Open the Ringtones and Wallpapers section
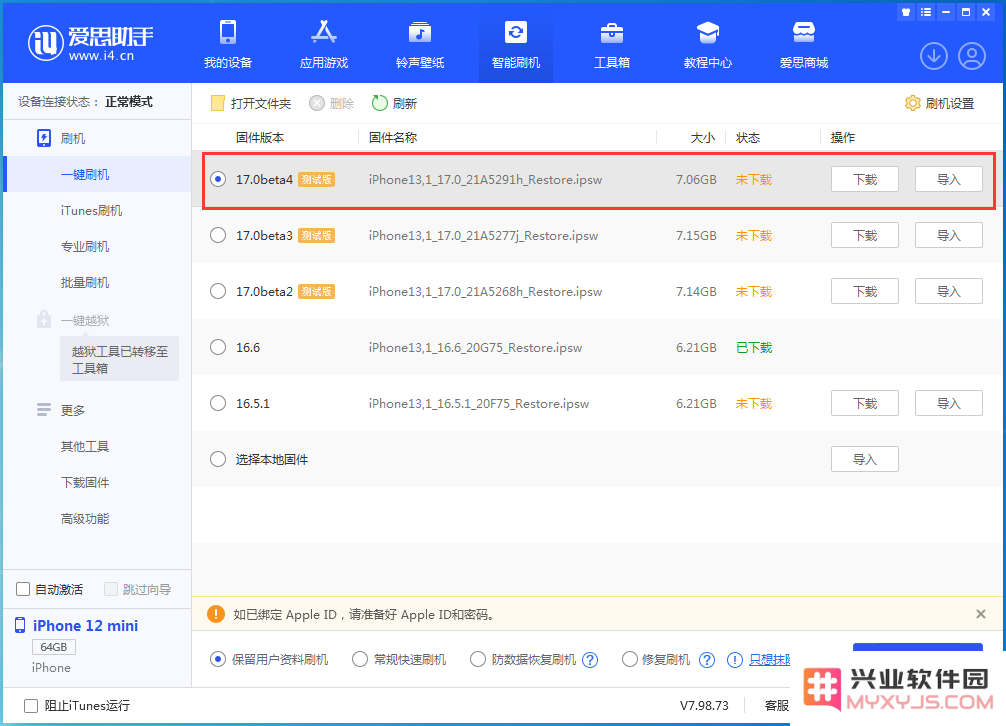 pos(420,44)
